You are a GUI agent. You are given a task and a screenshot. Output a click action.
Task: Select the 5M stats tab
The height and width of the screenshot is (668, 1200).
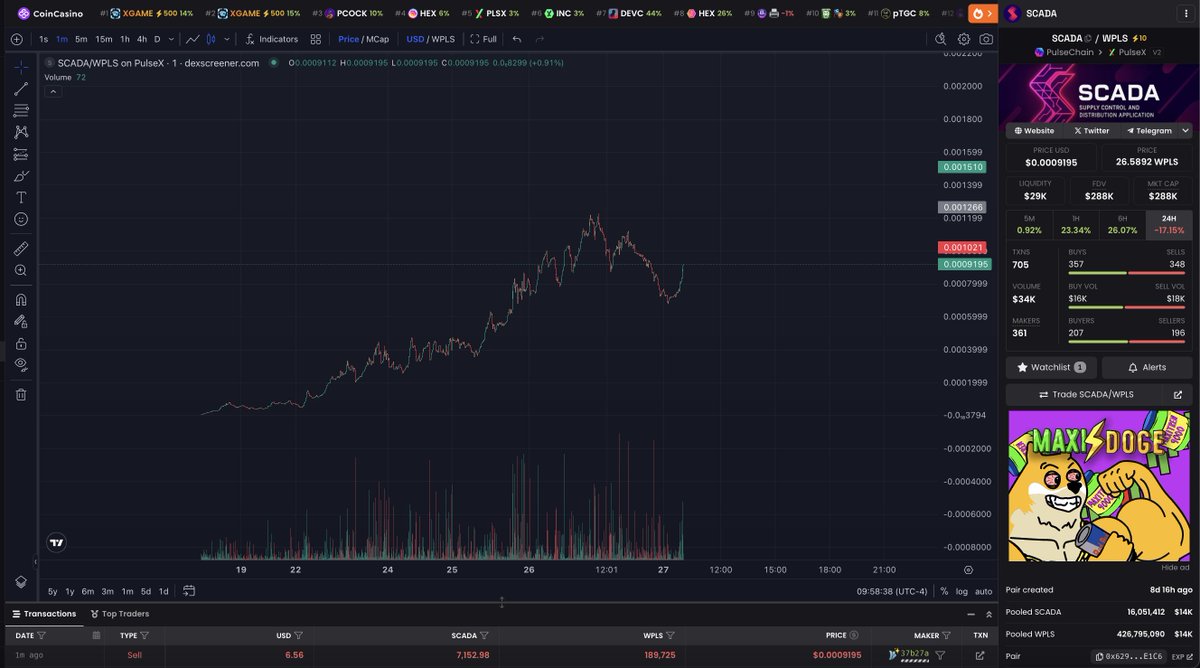(1028, 224)
